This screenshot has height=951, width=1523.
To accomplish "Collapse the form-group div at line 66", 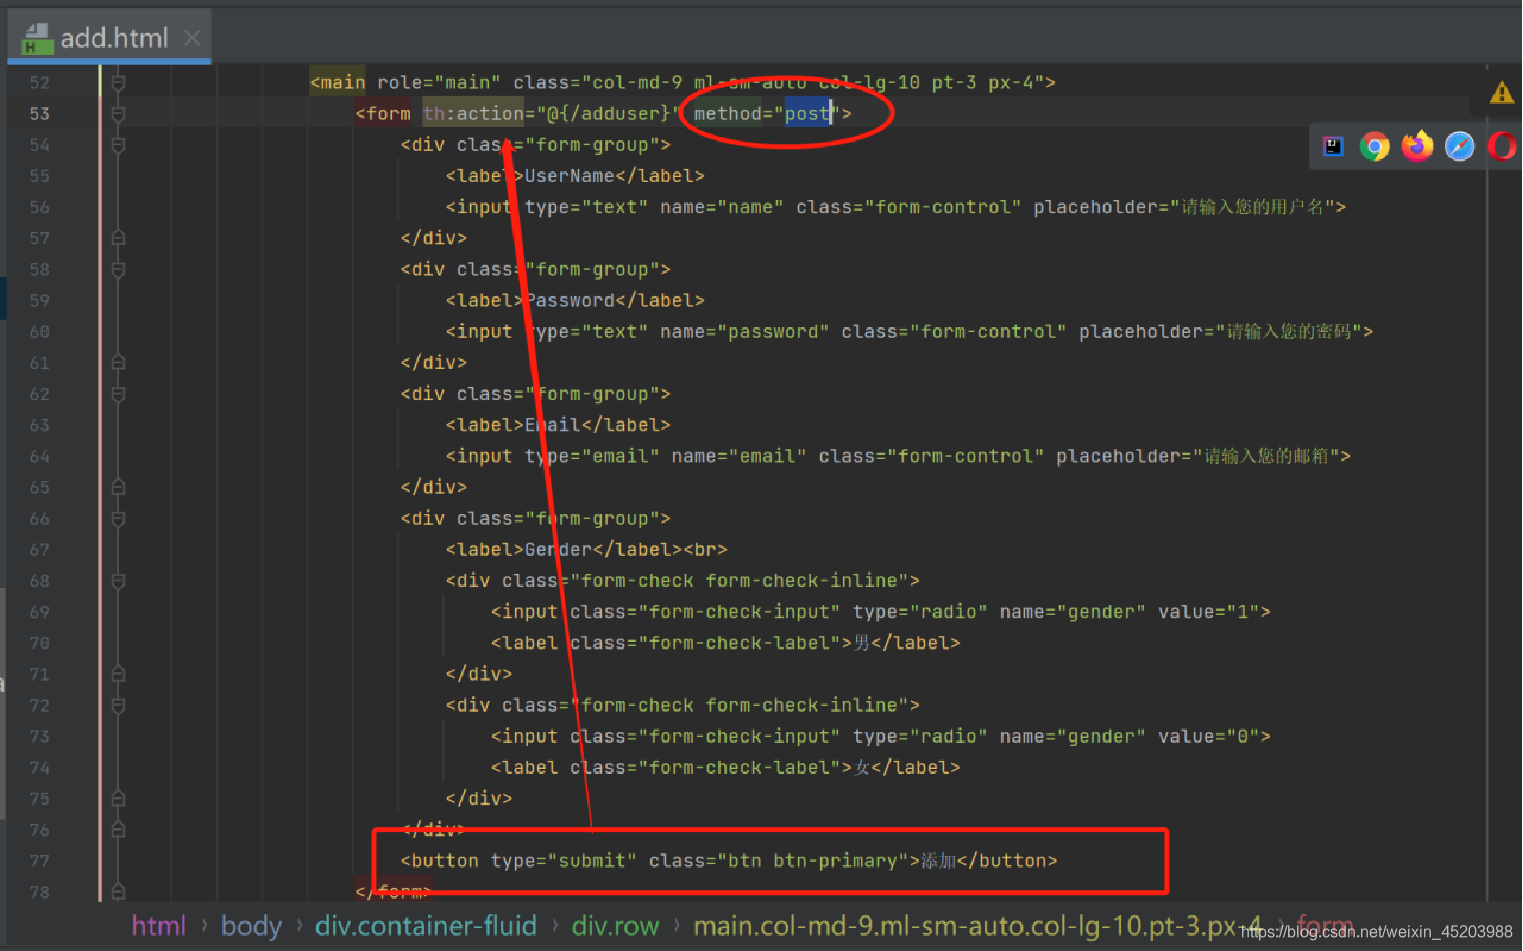I will [118, 519].
